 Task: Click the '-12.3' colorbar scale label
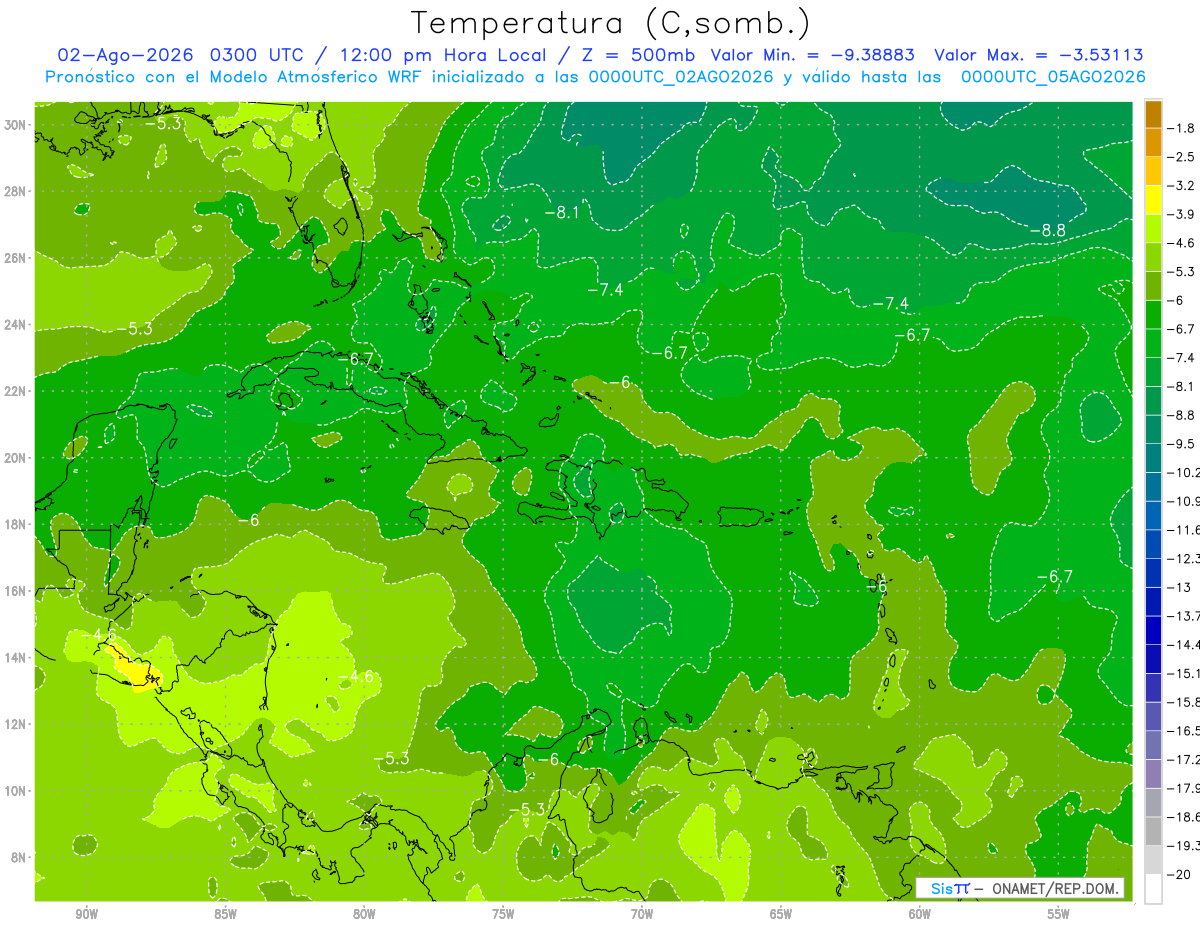click(x=1184, y=559)
